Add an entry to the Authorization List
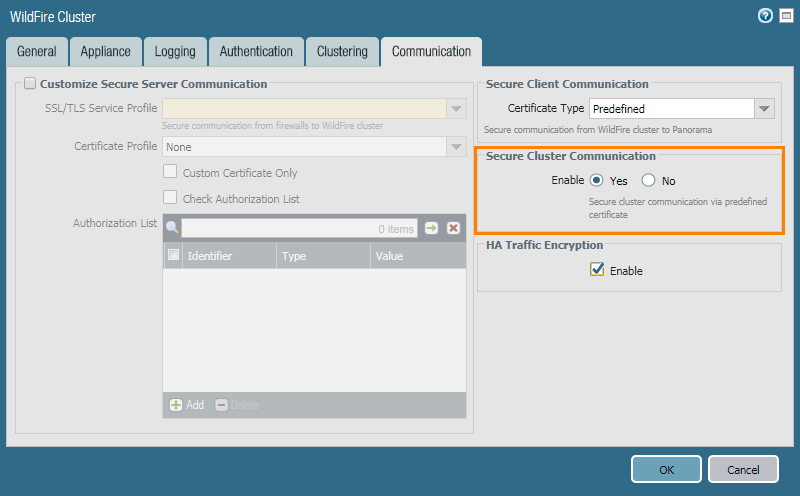The image size is (800, 496). (186, 405)
